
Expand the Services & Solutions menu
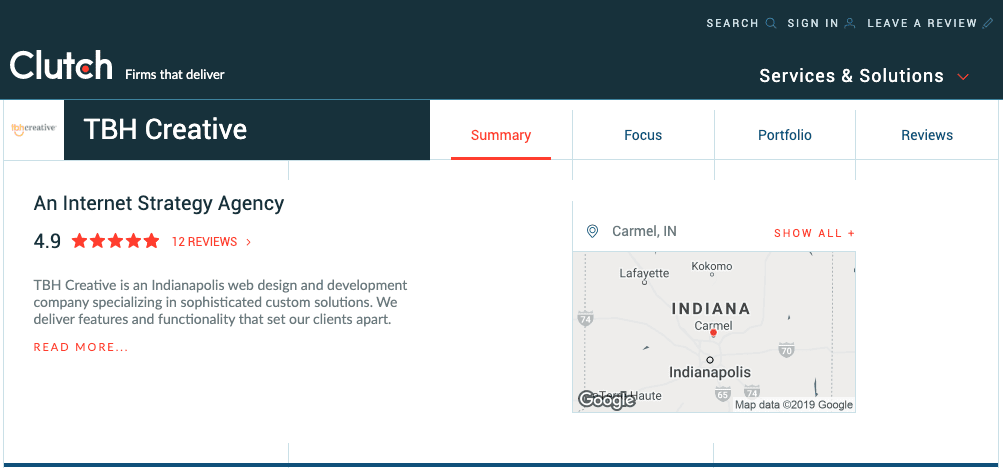[x=864, y=76]
